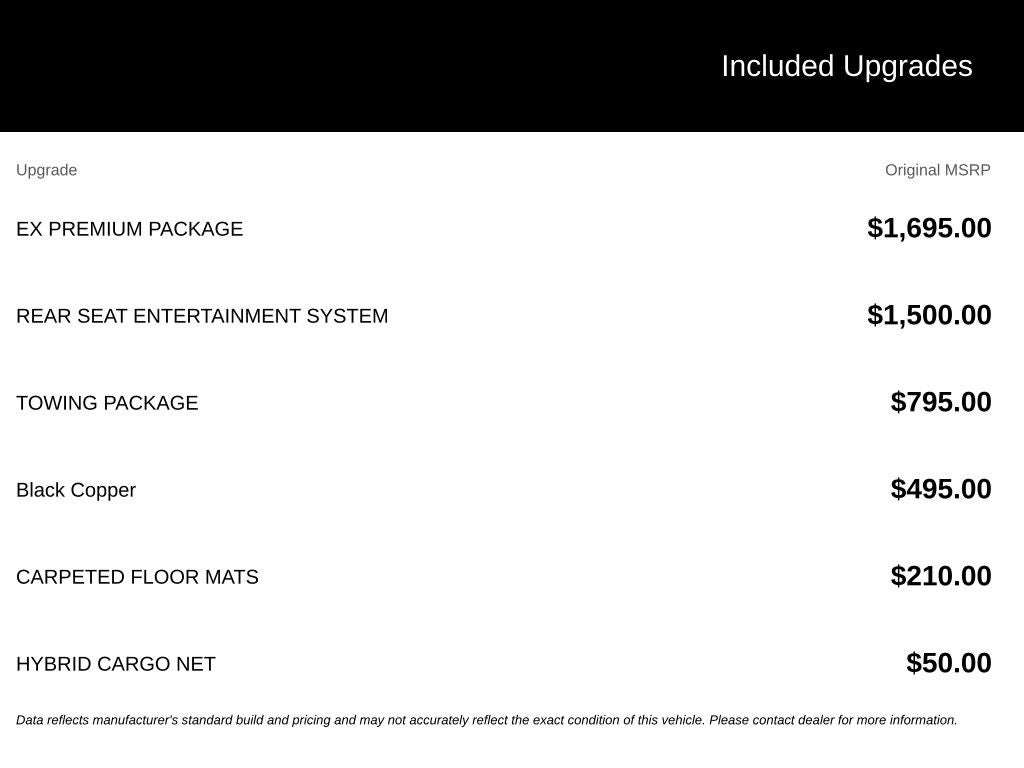Click the $1,500.00 price value
This screenshot has width=1024, height=768.
click(929, 315)
